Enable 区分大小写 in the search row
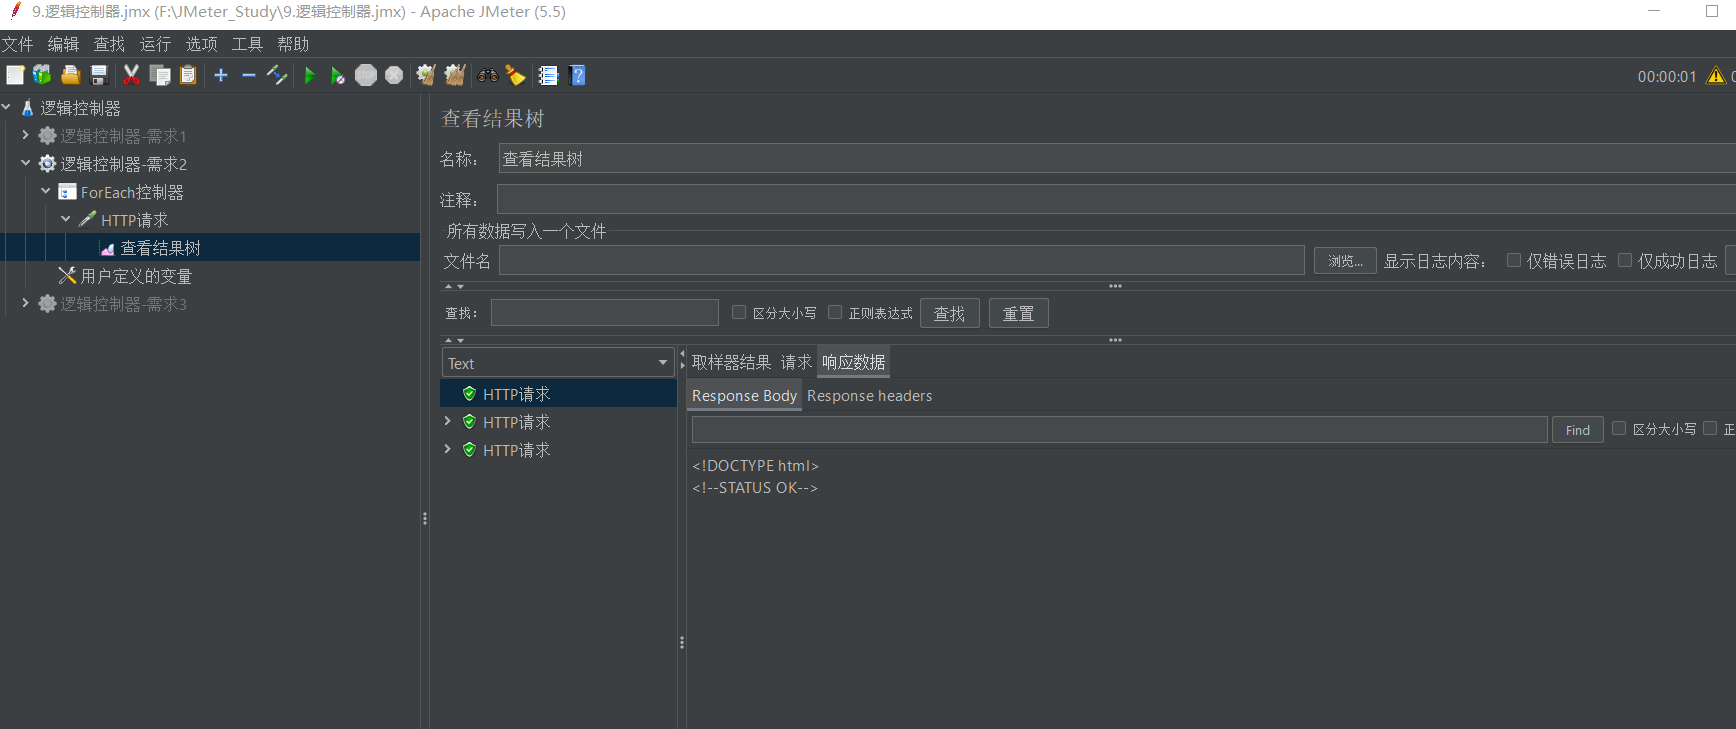 [739, 312]
